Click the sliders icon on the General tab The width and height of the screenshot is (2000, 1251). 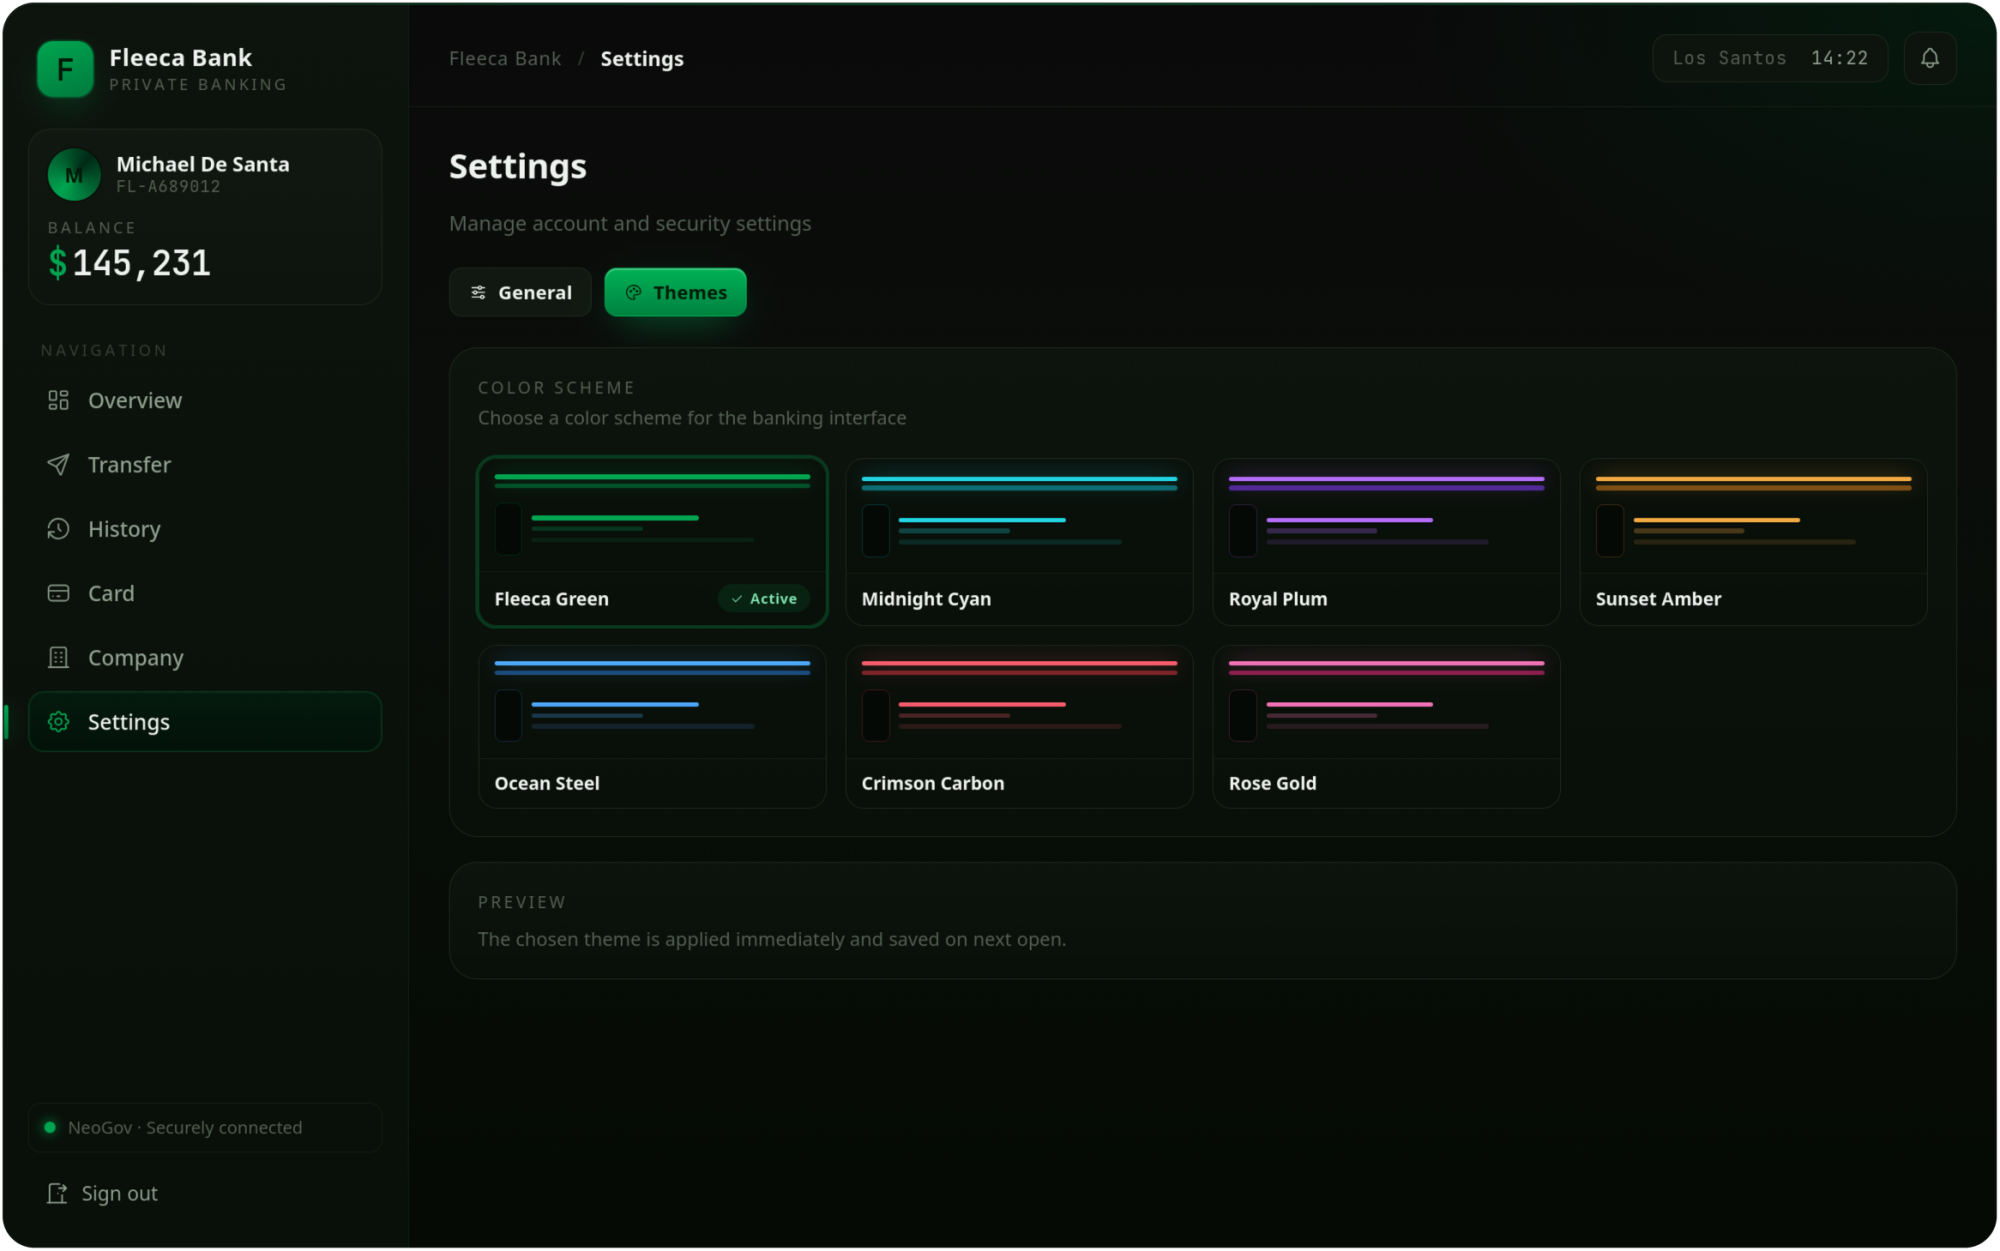pos(478,292)
